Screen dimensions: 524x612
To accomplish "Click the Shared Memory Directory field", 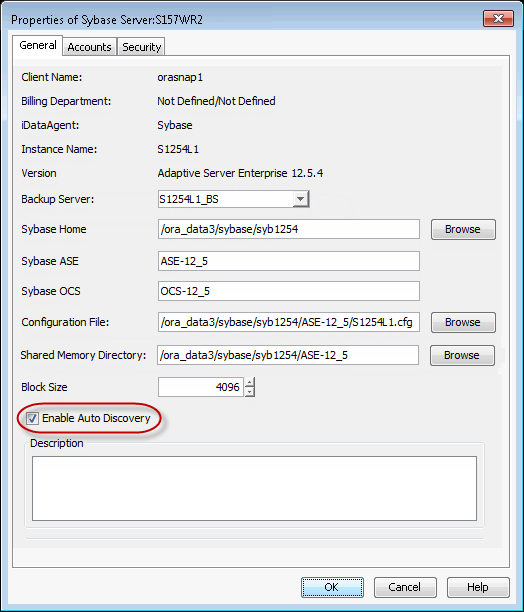I will point(288,355).
